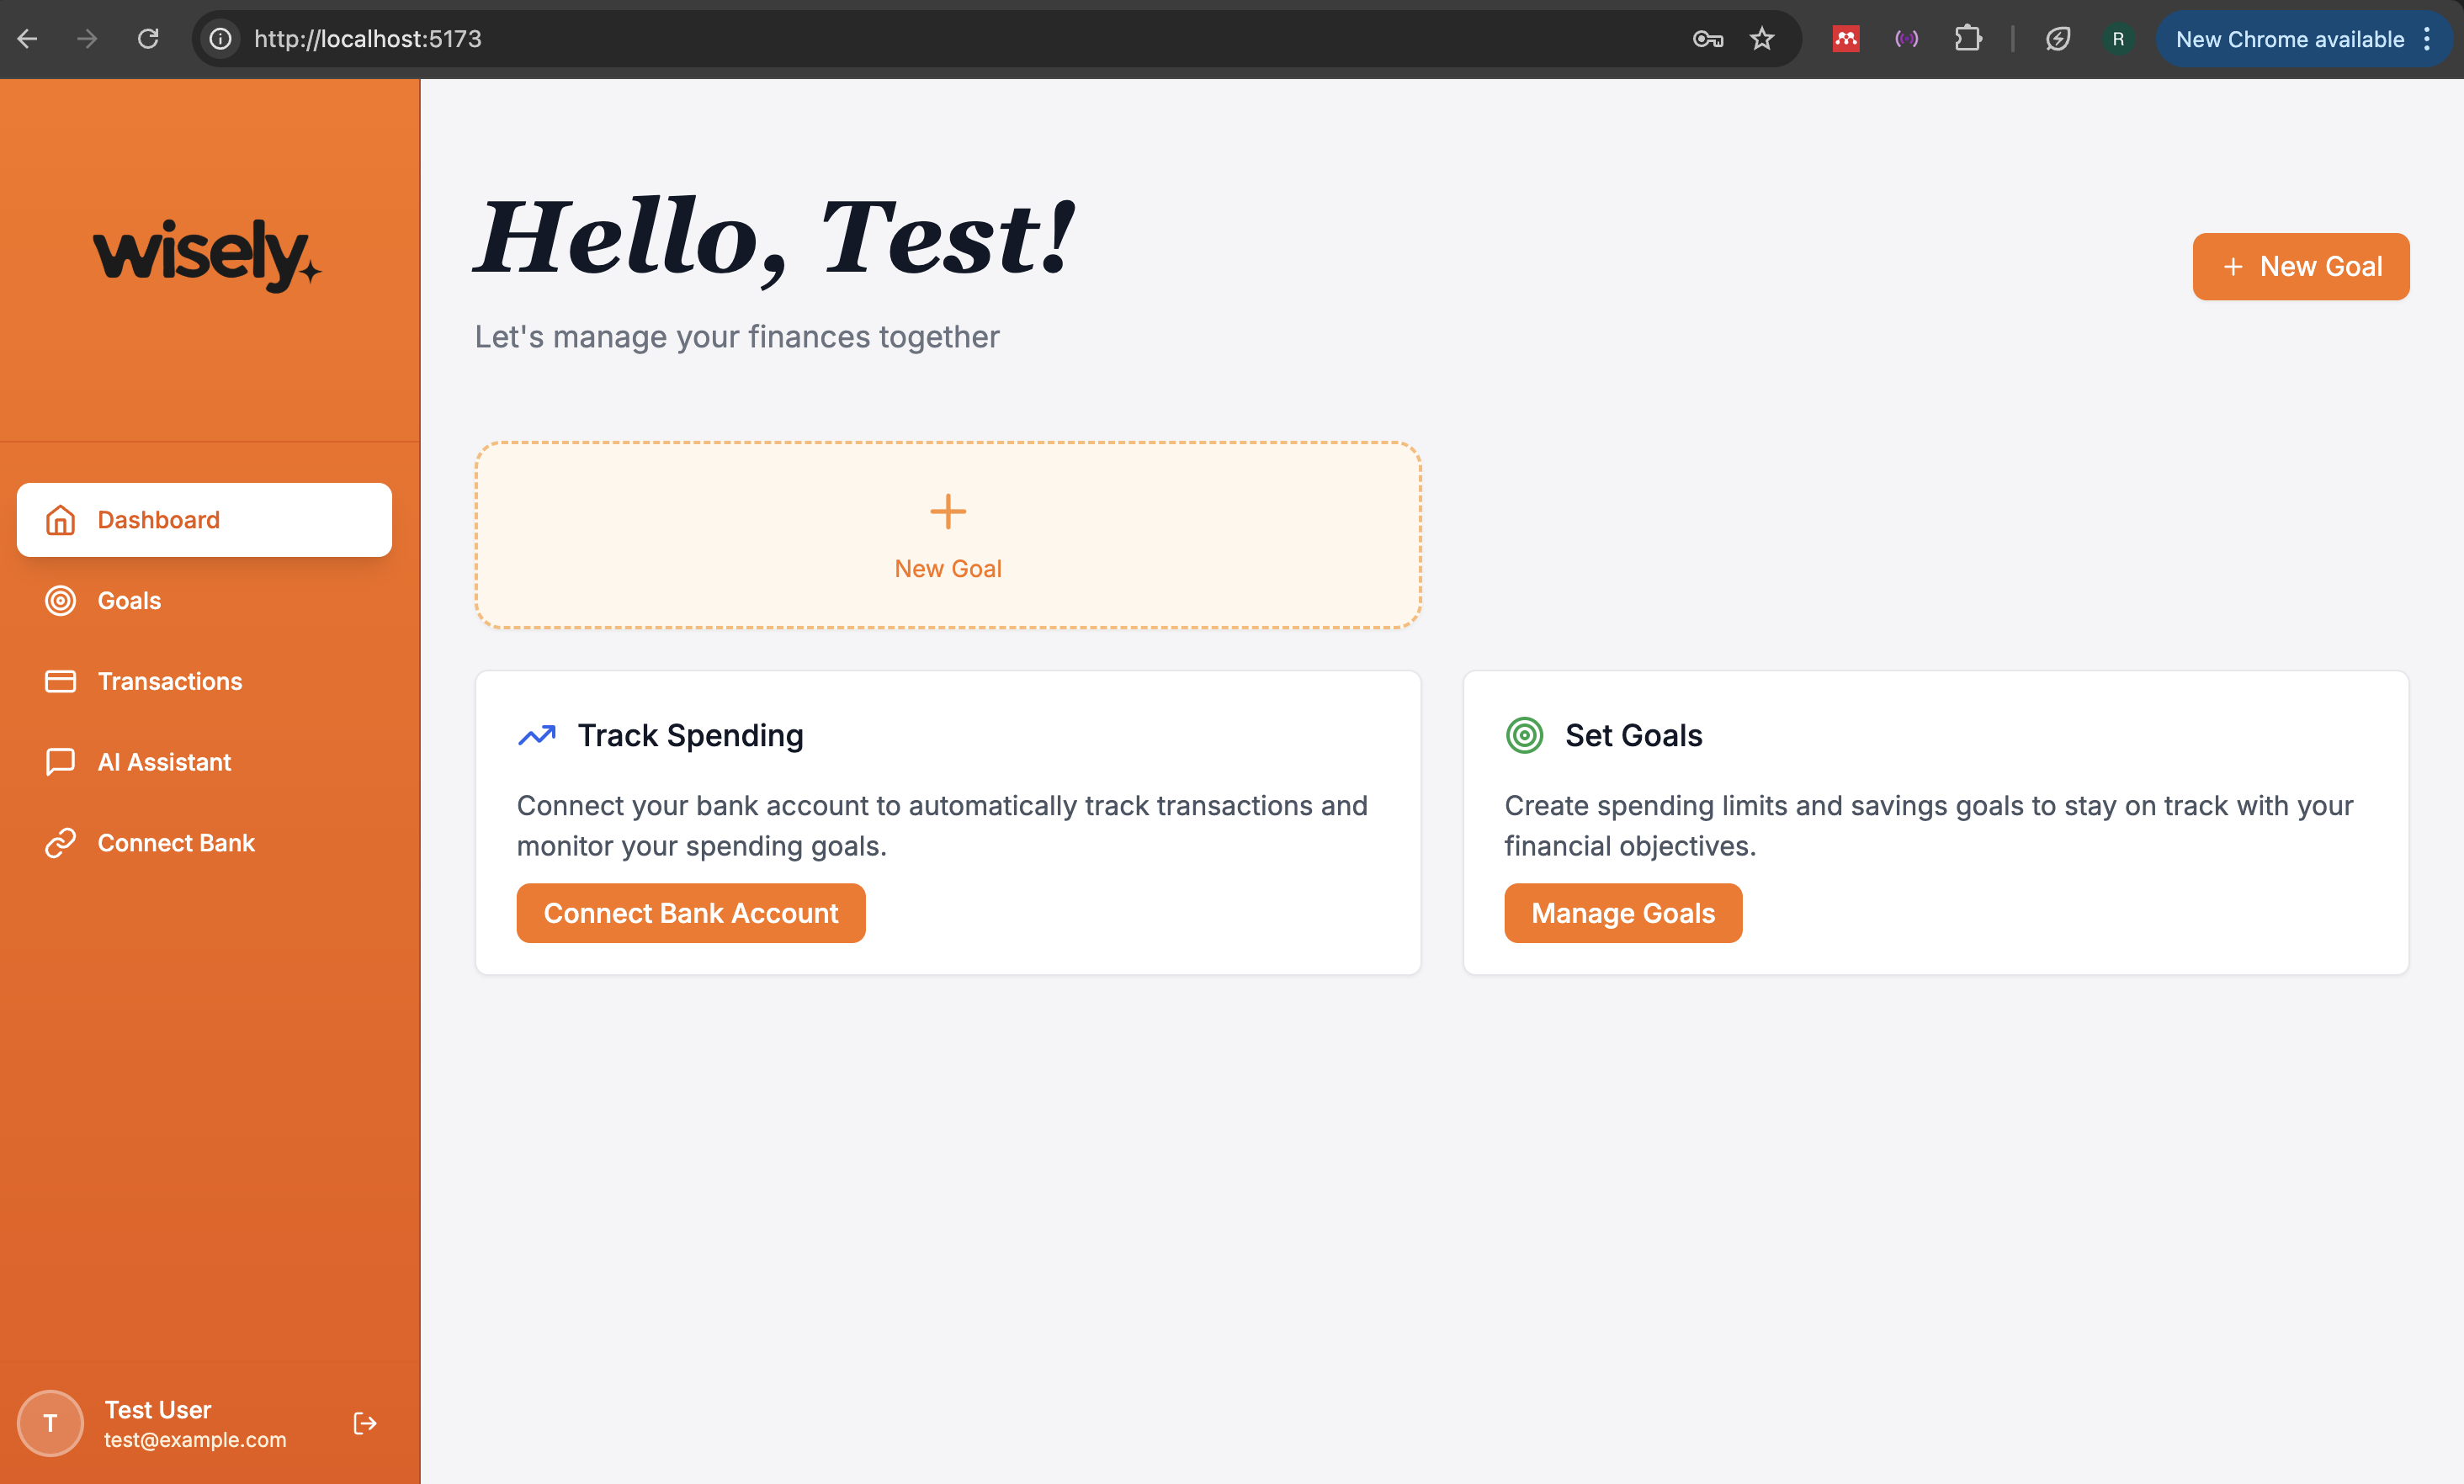2464x1484 pixels.
Task: Open Transactions from the sidebar
Action: tap(169, 682)
